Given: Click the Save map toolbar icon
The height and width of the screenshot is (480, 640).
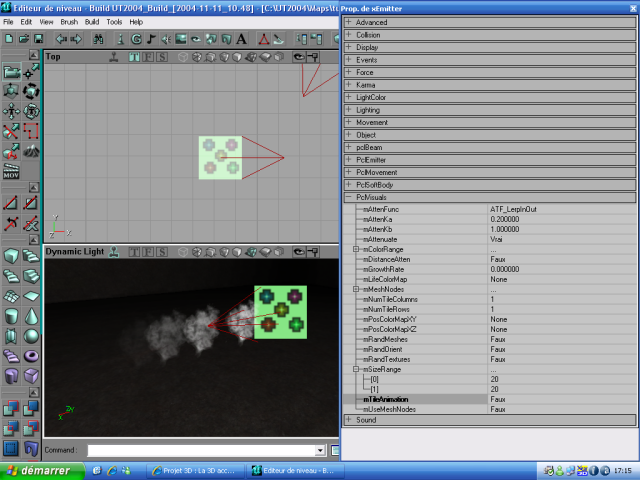Looking at the screenshot, I should point(37,39).
